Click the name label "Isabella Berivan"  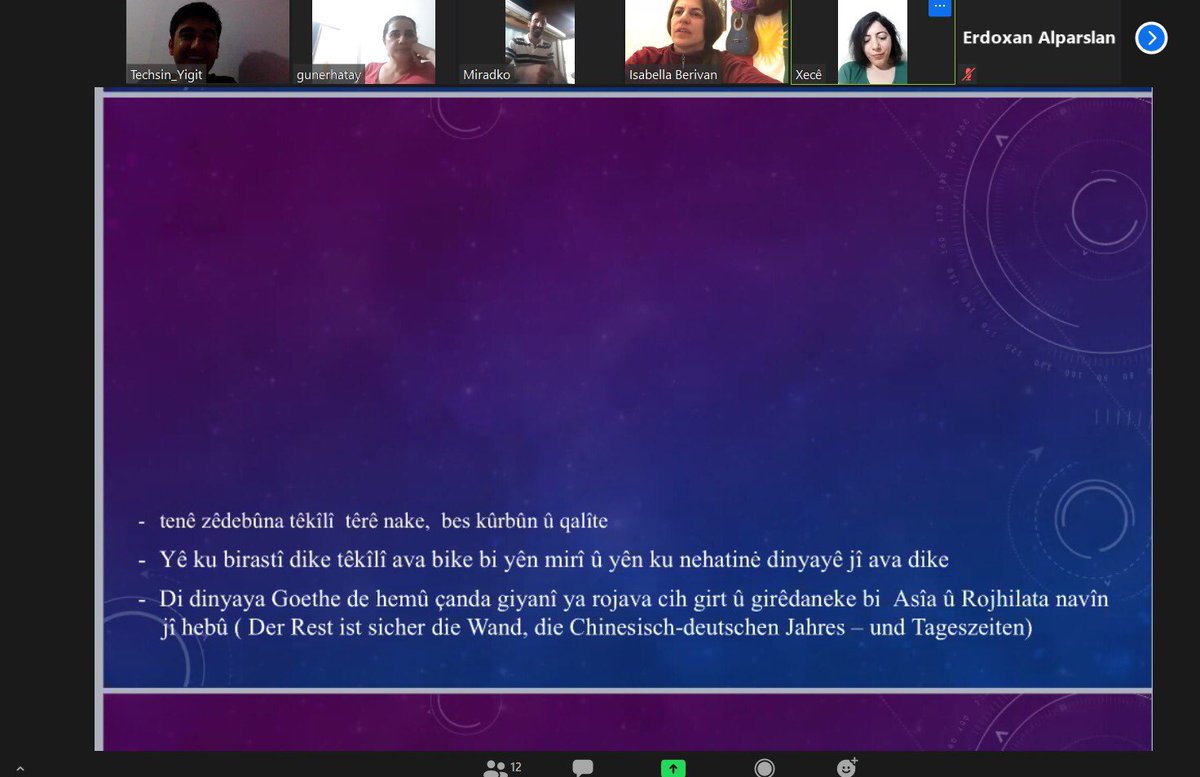[673, 74]
